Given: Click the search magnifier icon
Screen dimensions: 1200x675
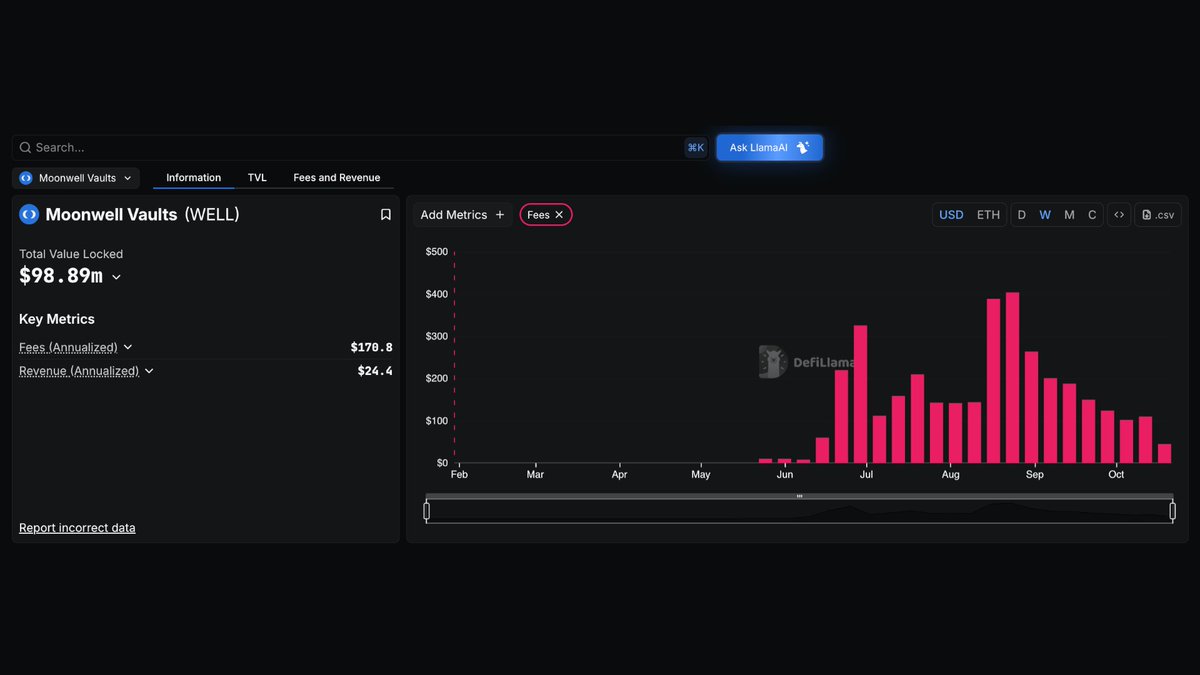Looking at the screenshot, I should point(26,148).
